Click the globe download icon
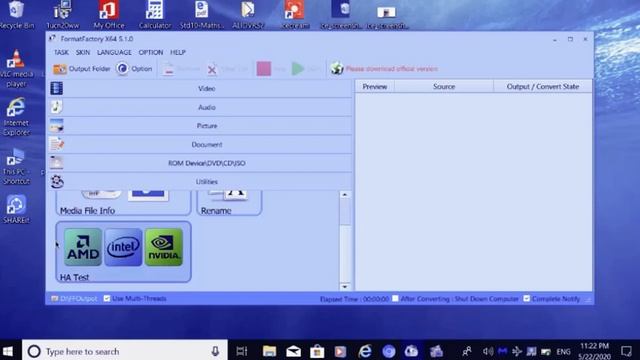Viewport: 640px width, 360px height. (337, 69)
